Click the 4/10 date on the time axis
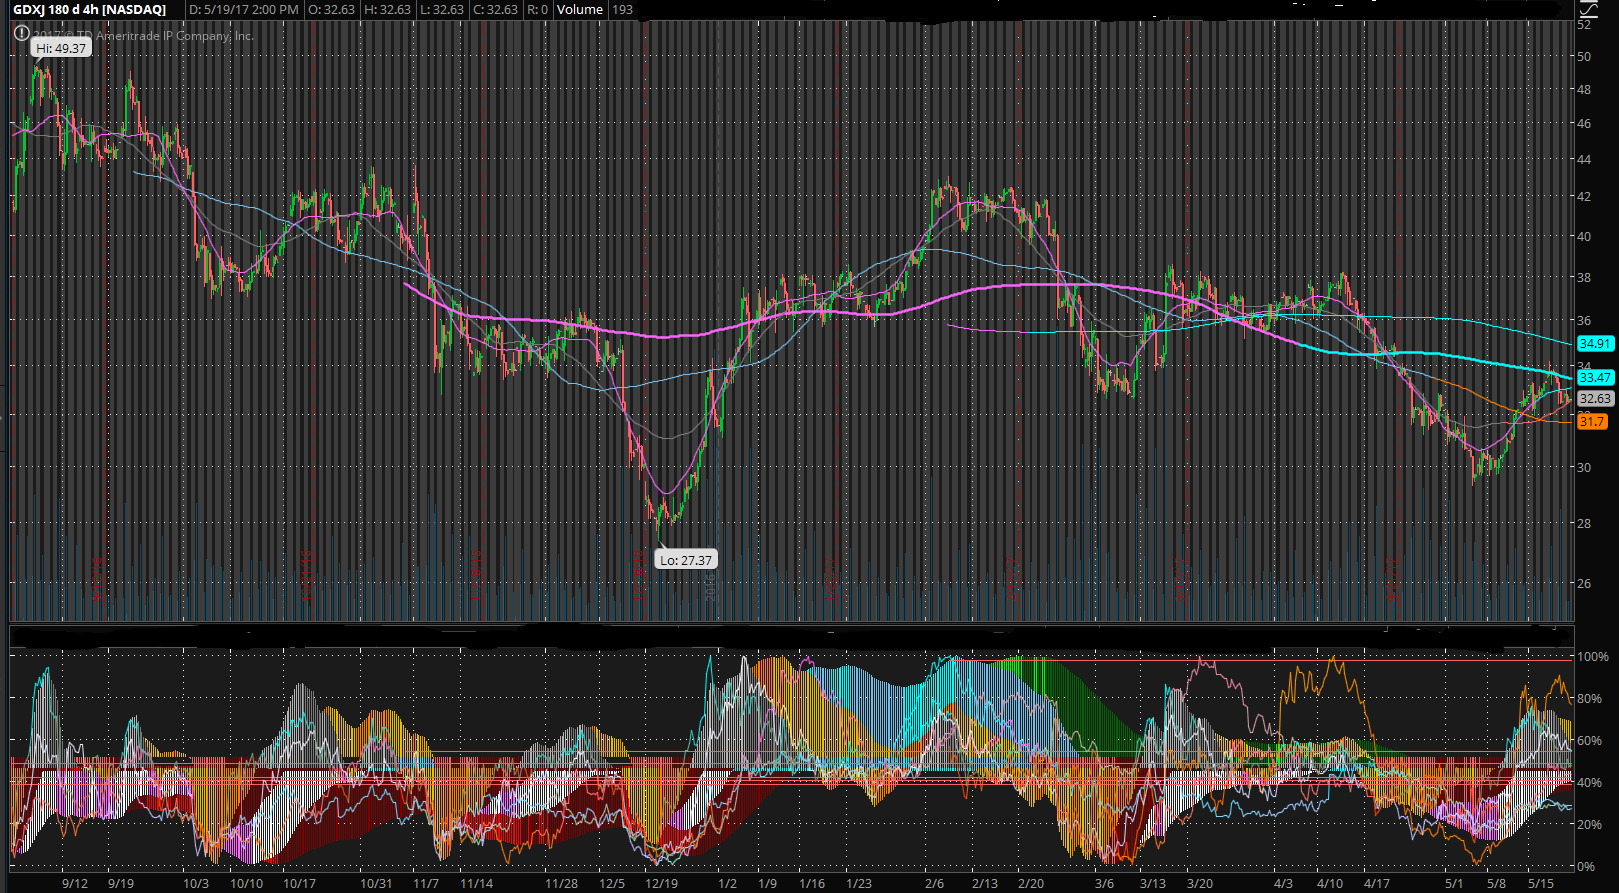 1330,884
